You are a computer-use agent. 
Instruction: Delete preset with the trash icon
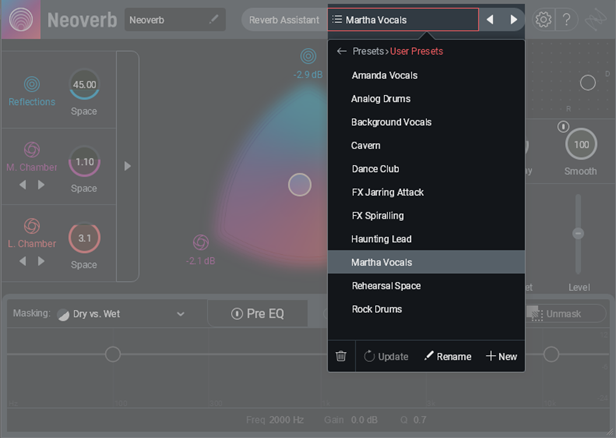341,356
